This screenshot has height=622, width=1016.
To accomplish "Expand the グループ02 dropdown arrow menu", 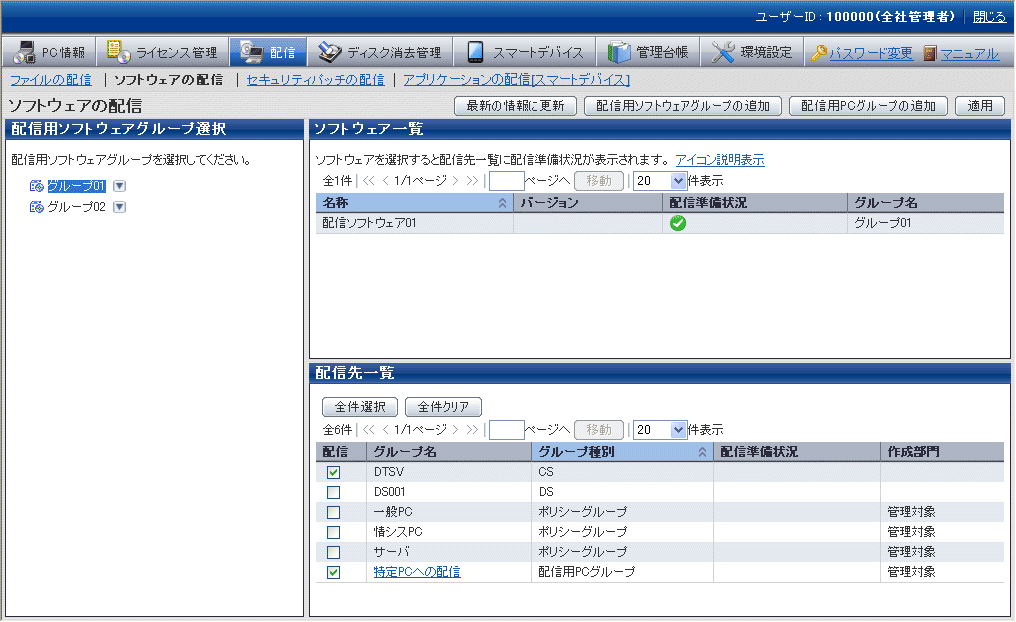I will click(x=119, y=207).
